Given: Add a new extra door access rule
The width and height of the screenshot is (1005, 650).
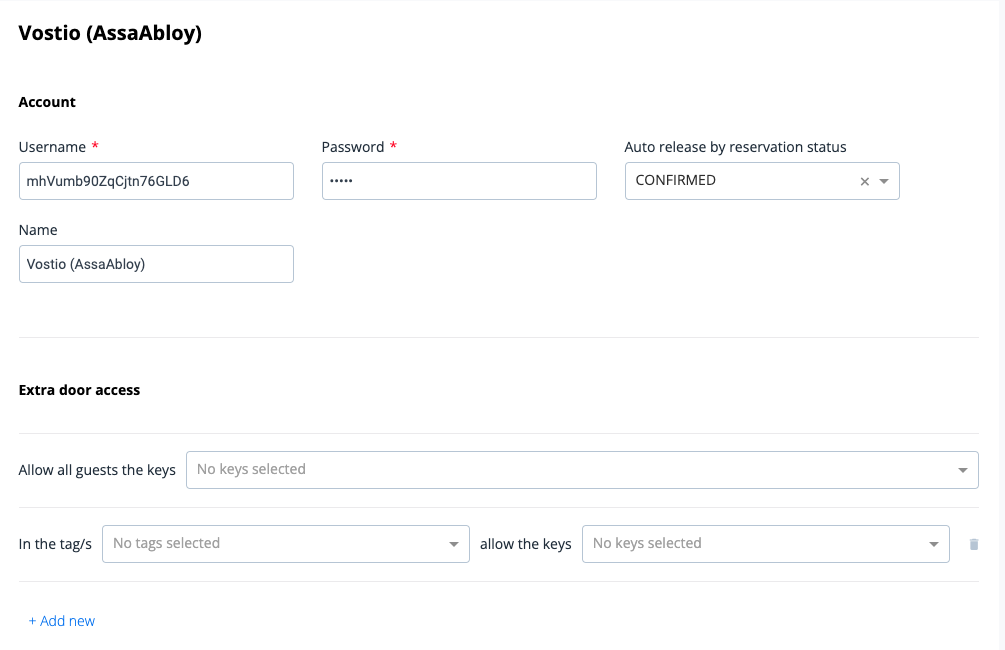Looking at the screenshot, I should pyautogui.click(x=62, y=621).
